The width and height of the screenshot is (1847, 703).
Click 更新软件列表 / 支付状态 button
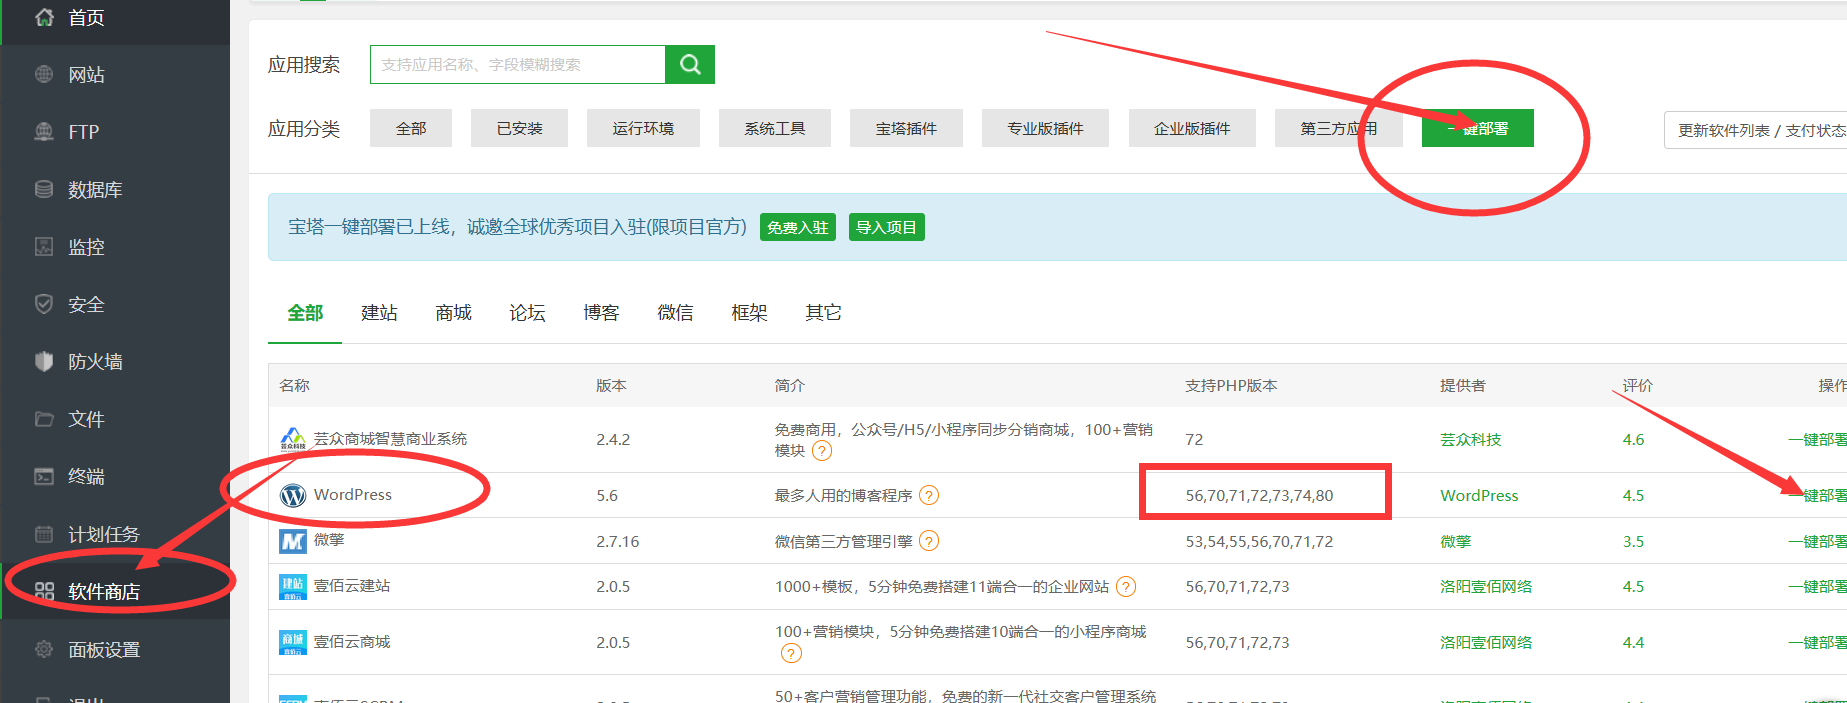point(1756,130)
